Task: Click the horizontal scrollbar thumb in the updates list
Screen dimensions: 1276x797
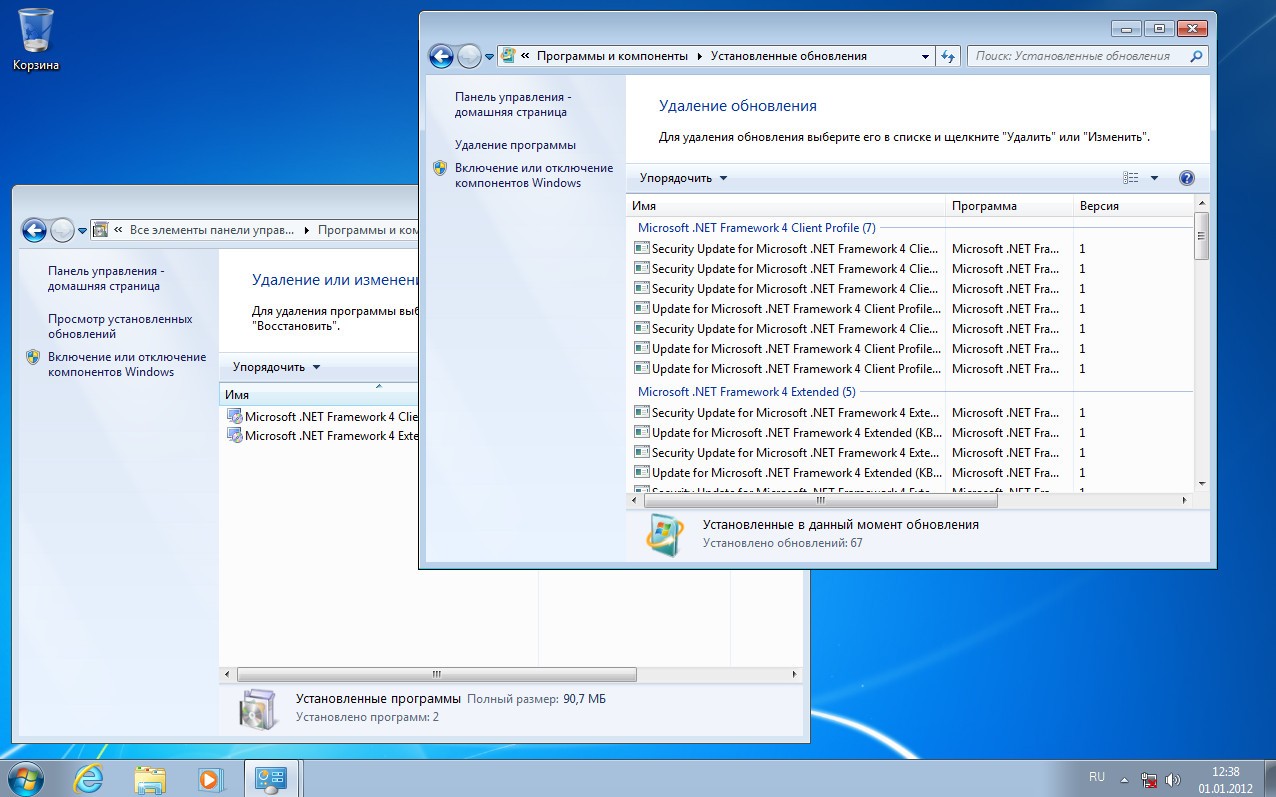Action: coord(821,500)
